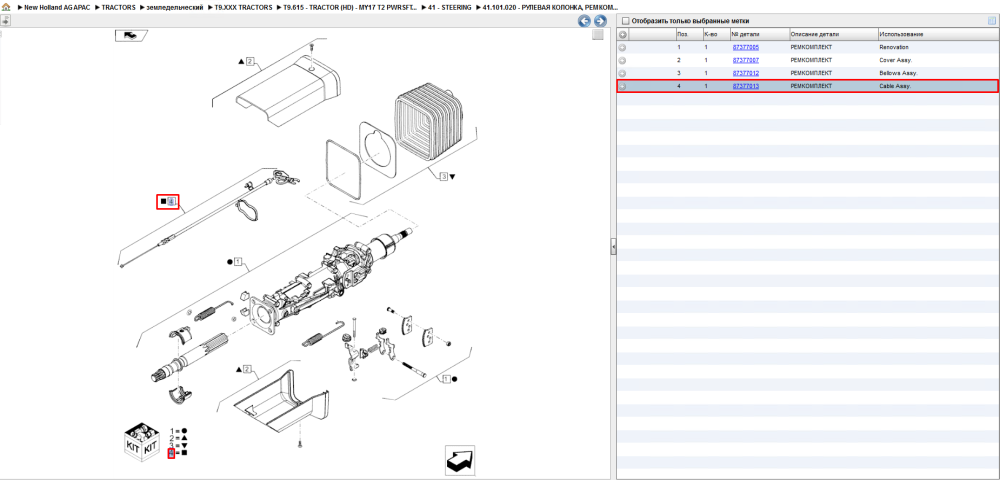This screenshot has width=1000, height=480.
Task: Add Cover Assy. row to selection
Action: tap(623, 60)
